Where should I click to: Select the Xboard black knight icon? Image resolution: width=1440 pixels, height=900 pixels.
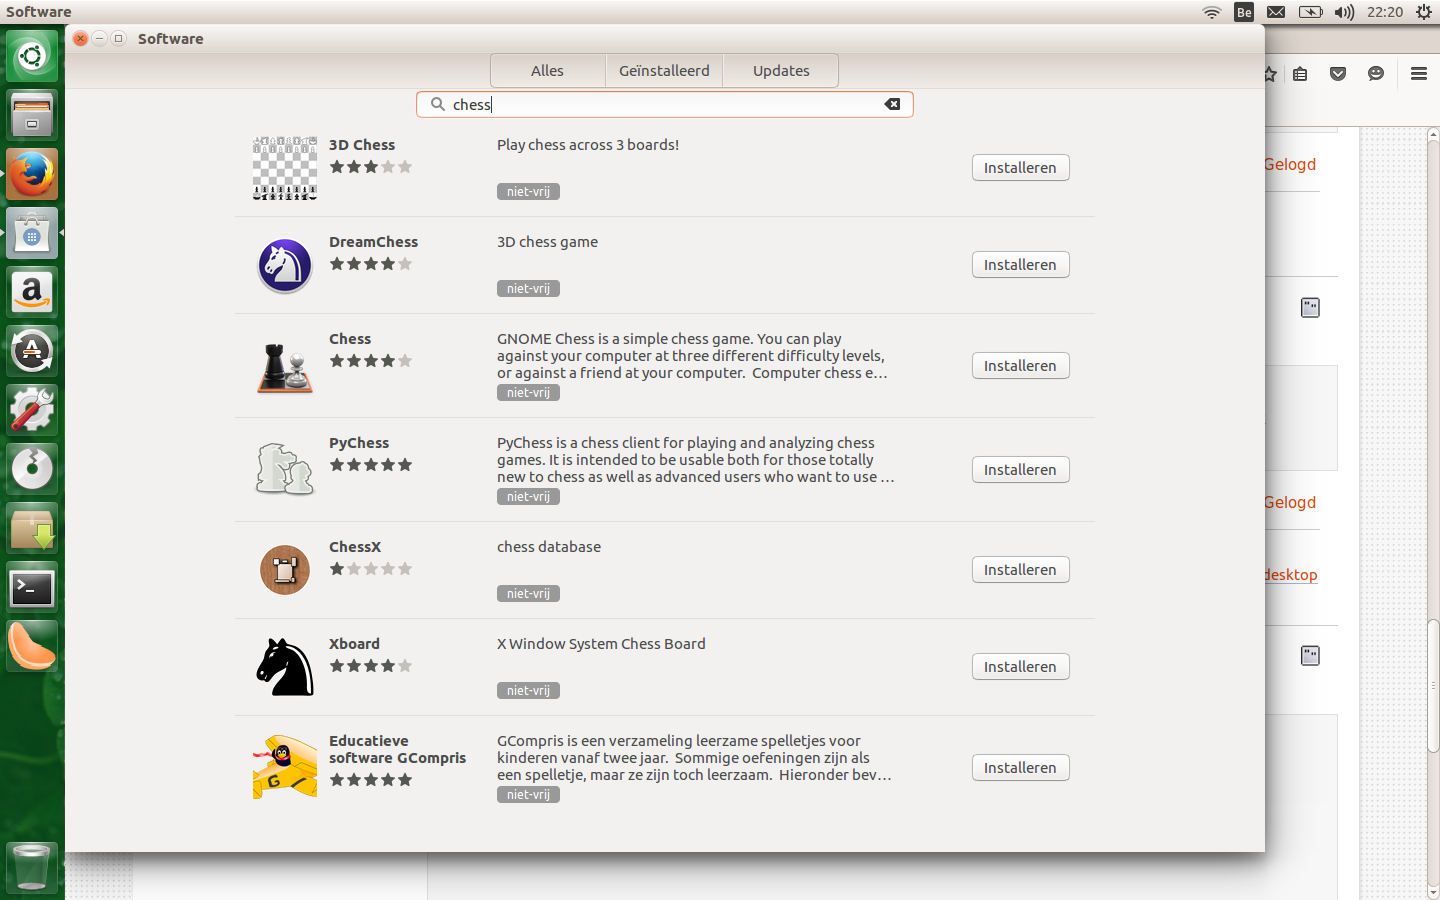coord(285,667)
